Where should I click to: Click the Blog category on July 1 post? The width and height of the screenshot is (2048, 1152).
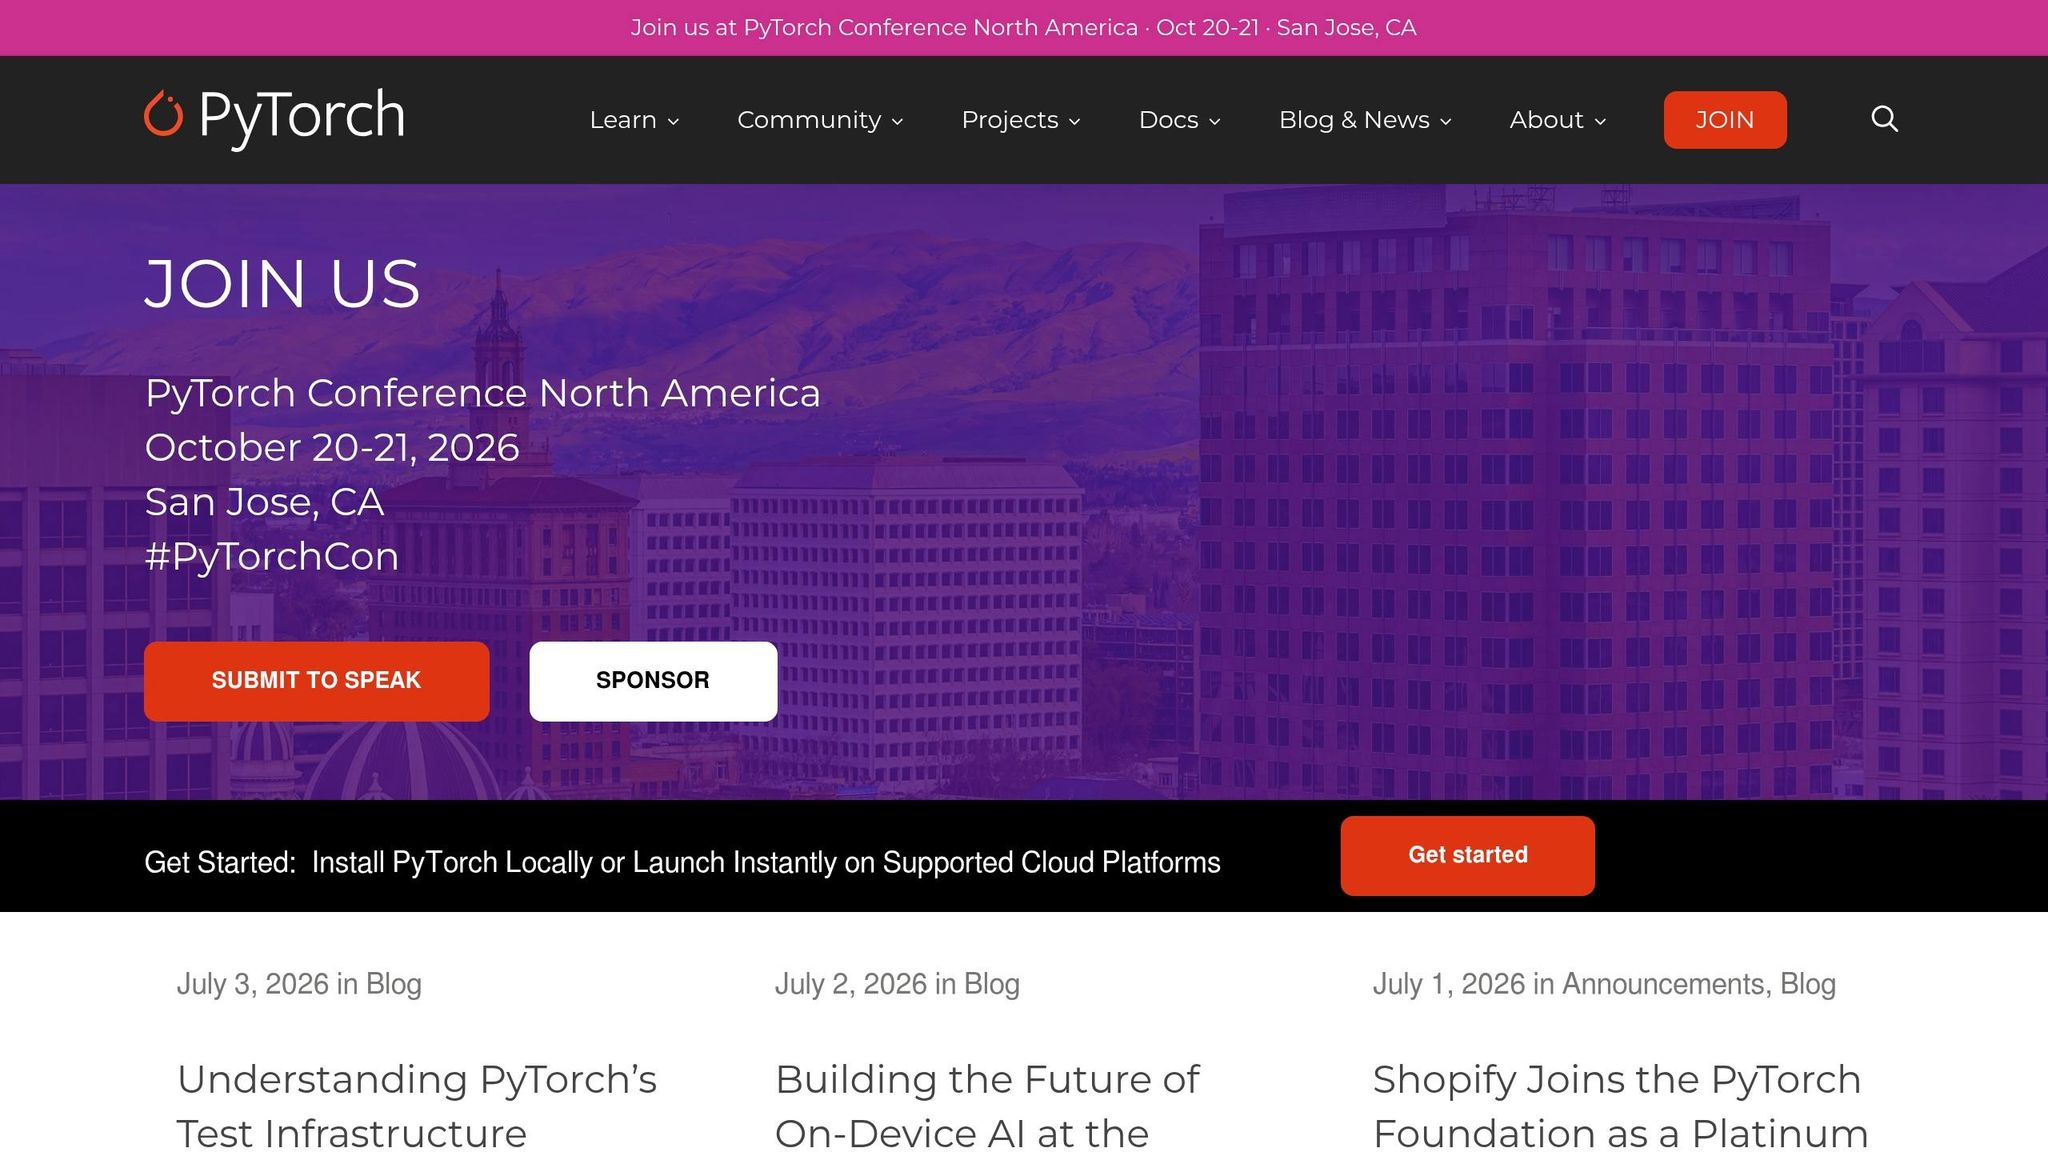pos(1808,984)
